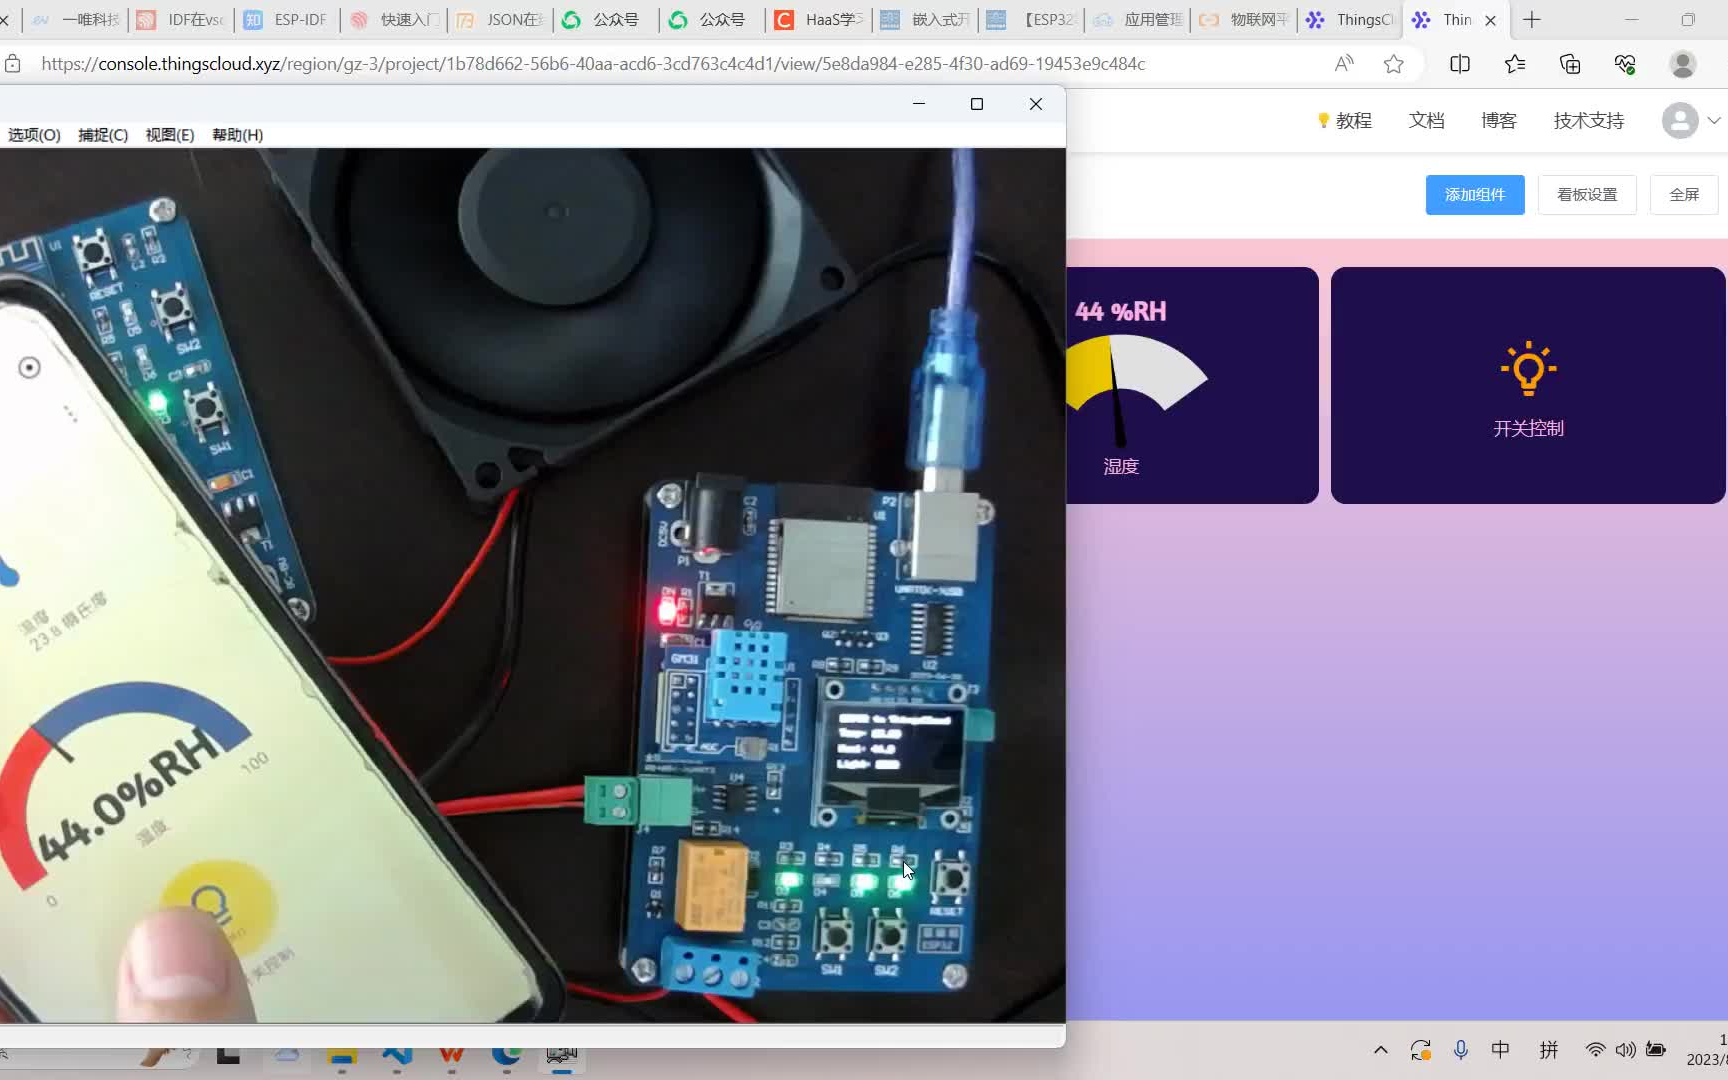Click the battery tray icon
Image resolution: width=1728 pixels, height=1080 pixels.
pos(1656,1050)
